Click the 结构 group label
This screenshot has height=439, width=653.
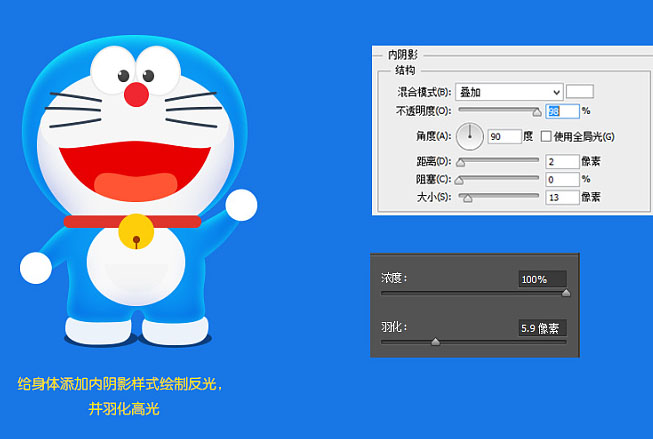[404, 70]
